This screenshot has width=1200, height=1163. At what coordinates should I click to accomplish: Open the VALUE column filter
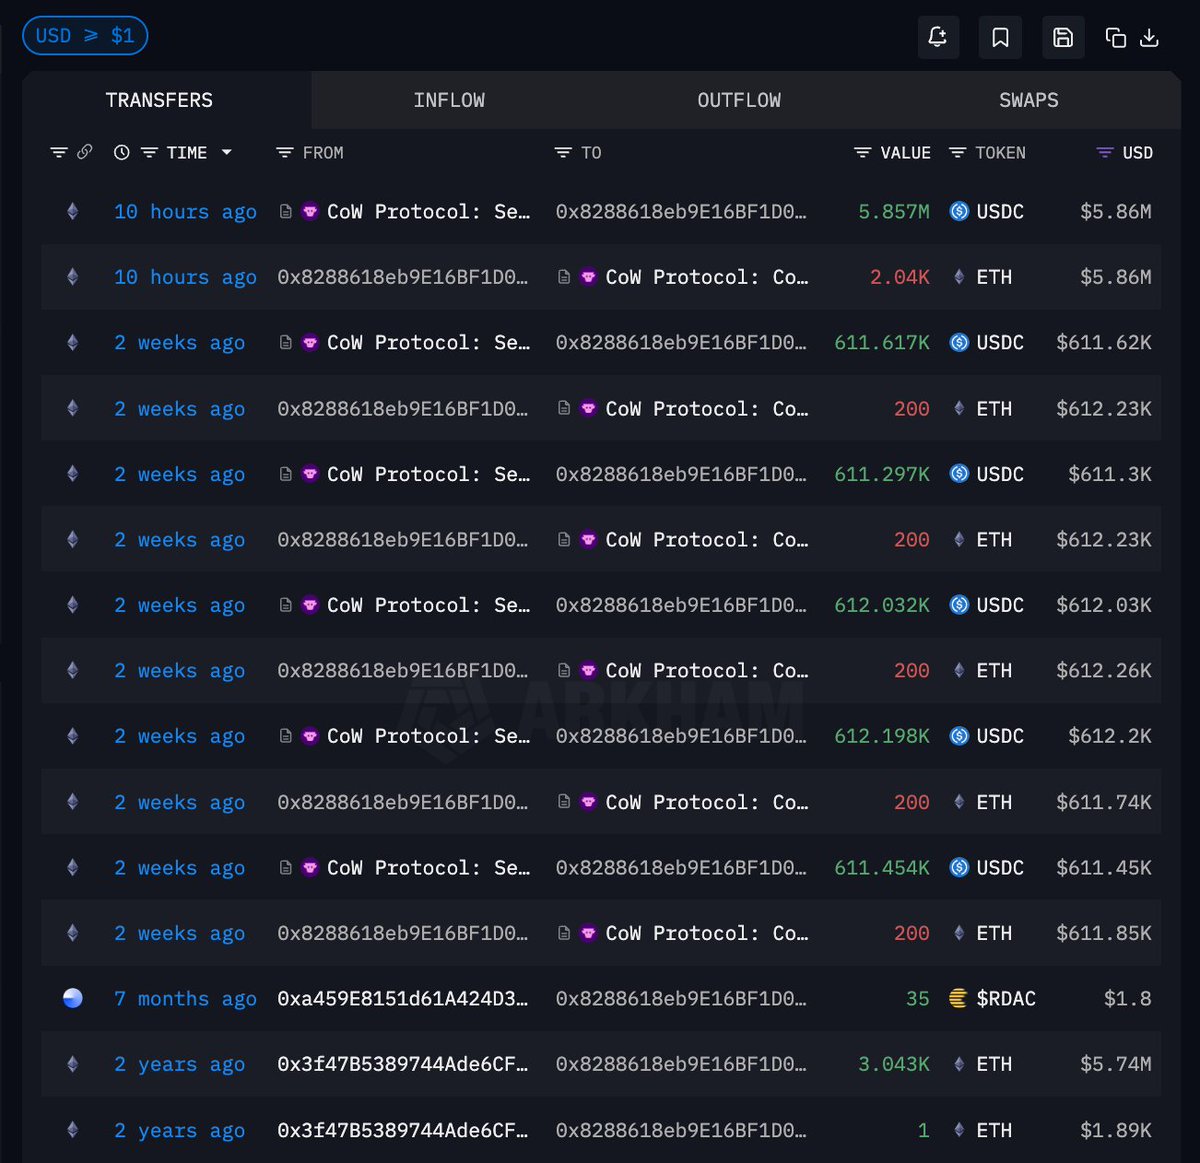pyautogui.click(x=862, y=153)
